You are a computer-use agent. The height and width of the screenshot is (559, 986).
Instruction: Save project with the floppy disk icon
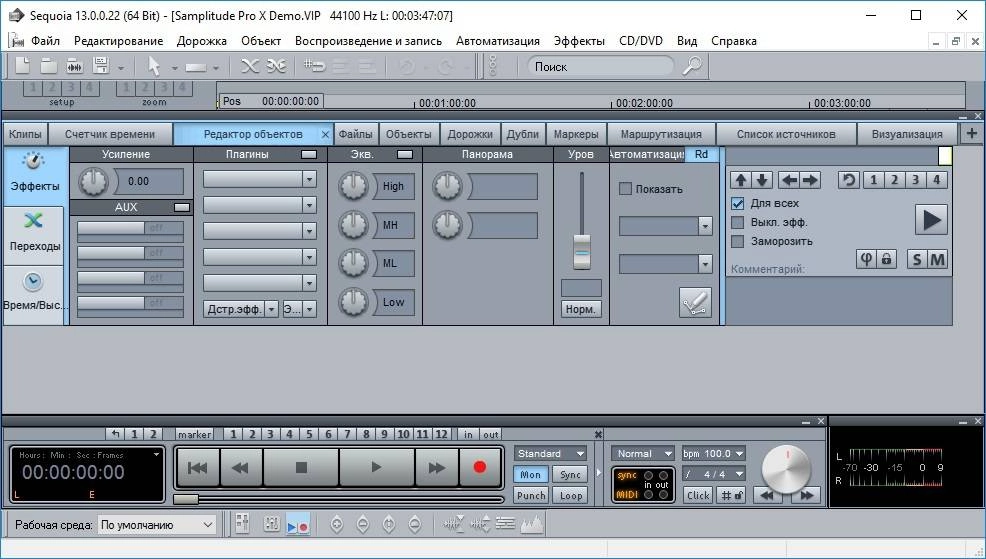(x=101, y=65)
